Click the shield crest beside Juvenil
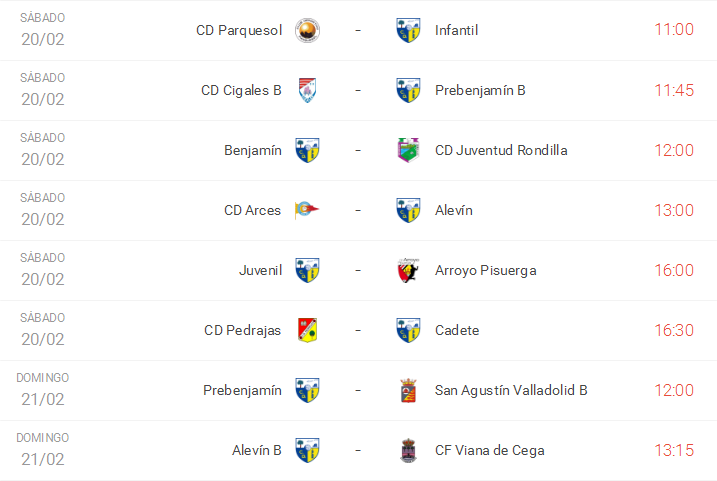 pyautogui.click(x=307, y=270)
